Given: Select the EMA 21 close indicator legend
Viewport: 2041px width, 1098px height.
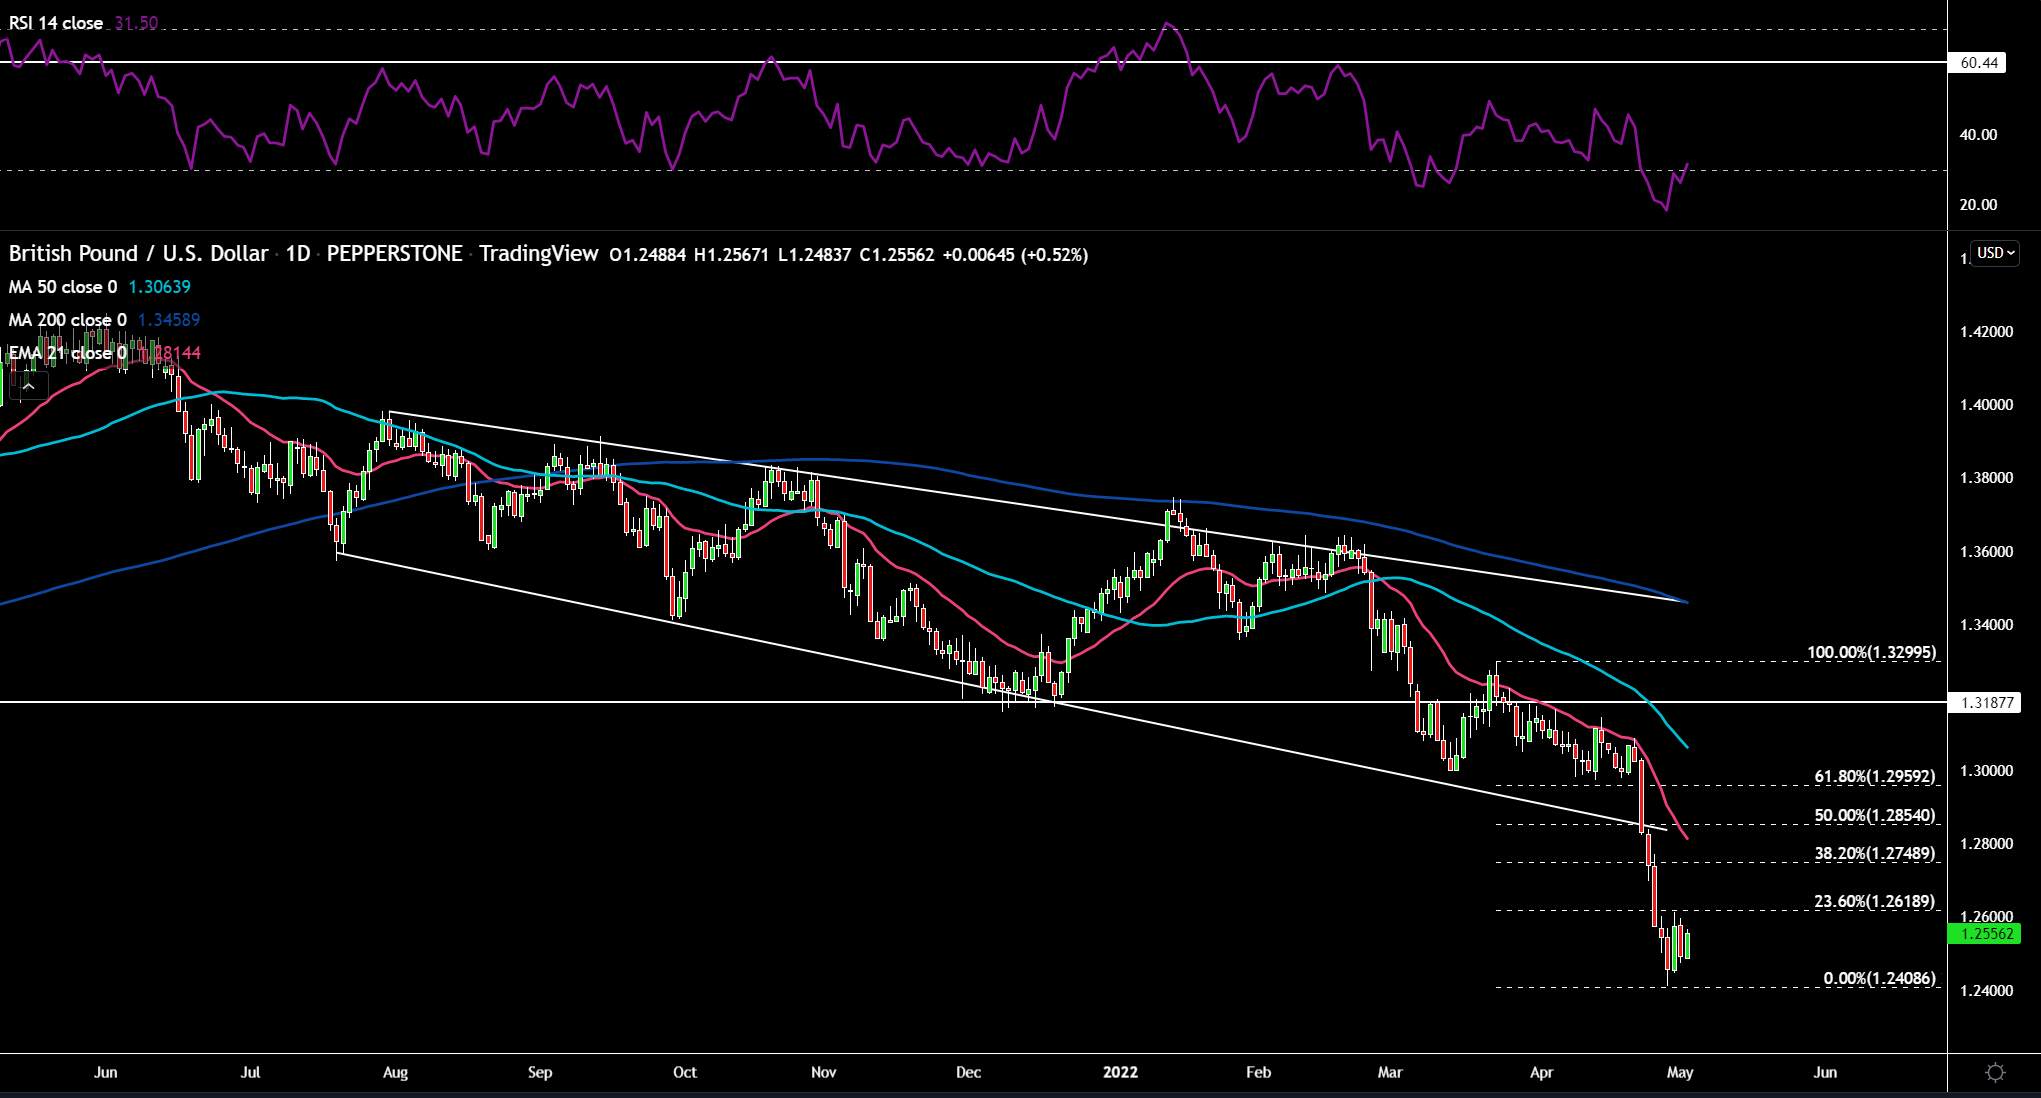Looking at the screenshot, I should pos(104,353).
